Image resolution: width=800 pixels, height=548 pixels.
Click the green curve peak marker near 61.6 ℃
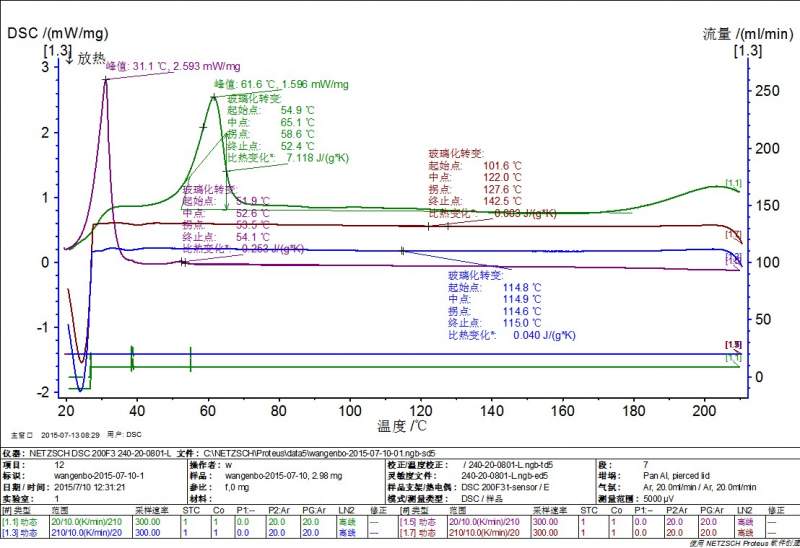click(214, 96)
